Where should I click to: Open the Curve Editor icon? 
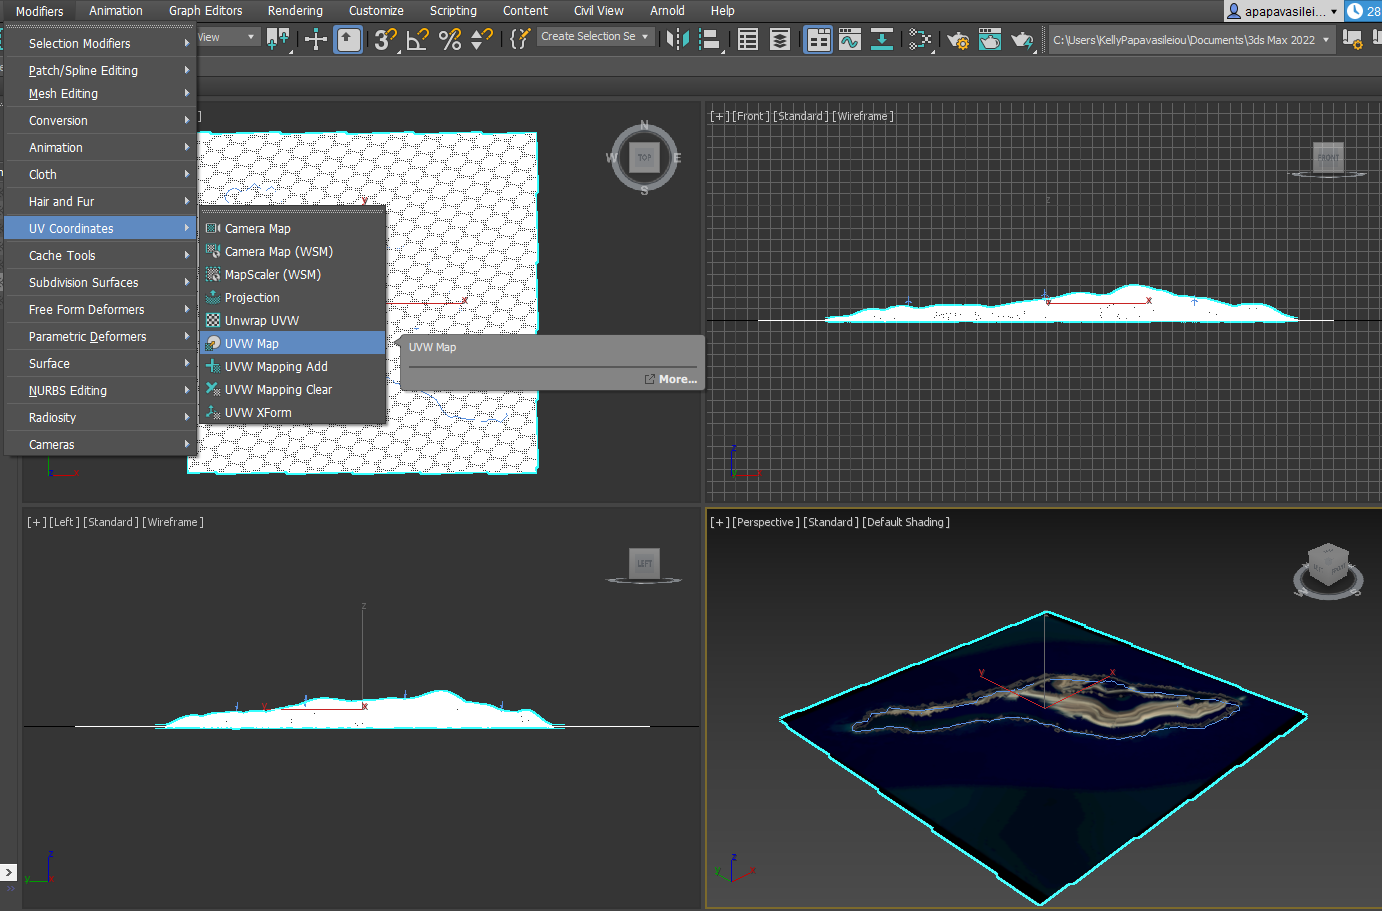(850, 40)
